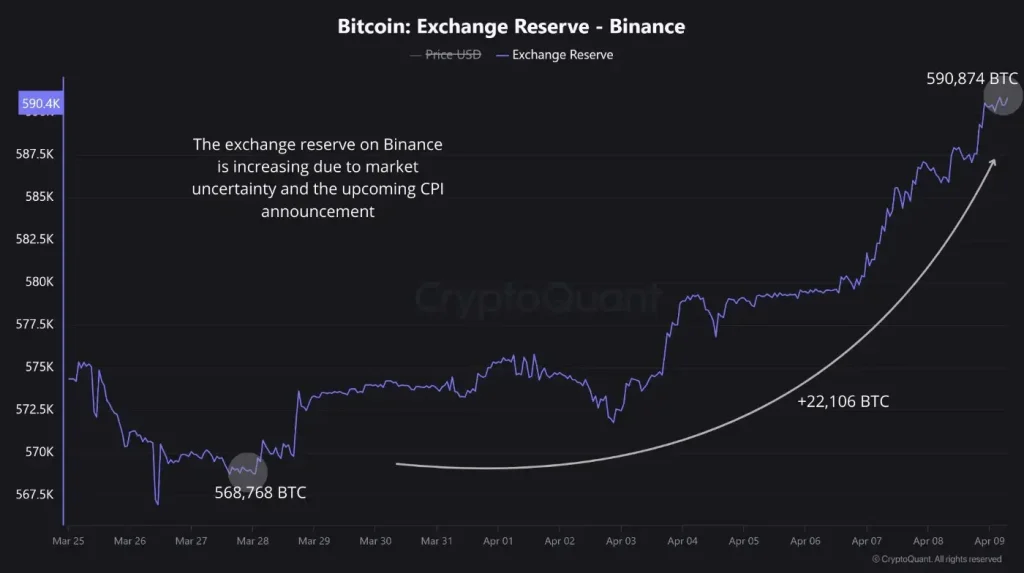This screenshot has width=1024, height=573.
Task: Select the Apr 05 x-axis tick label
Action: [743, 541]
